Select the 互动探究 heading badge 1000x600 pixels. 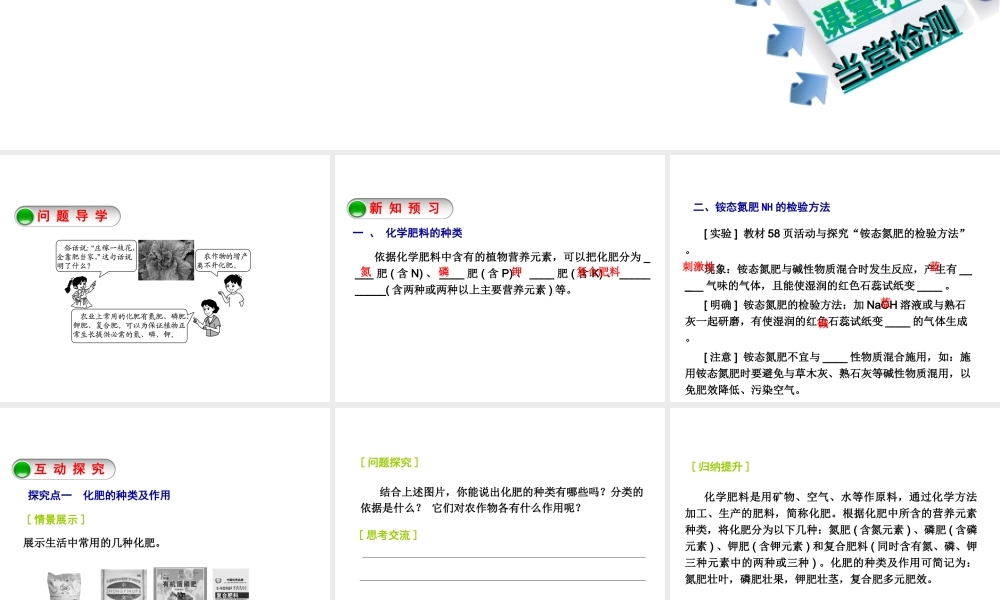coord(64,469)
